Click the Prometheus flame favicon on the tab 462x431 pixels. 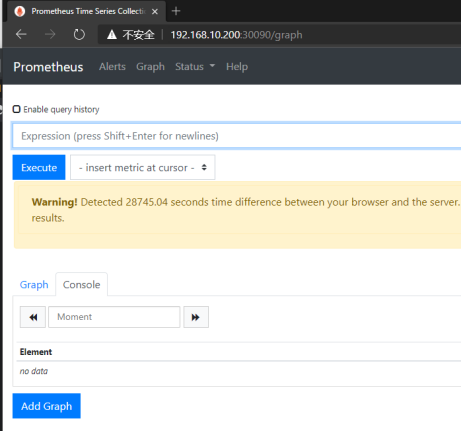point(20,11)
